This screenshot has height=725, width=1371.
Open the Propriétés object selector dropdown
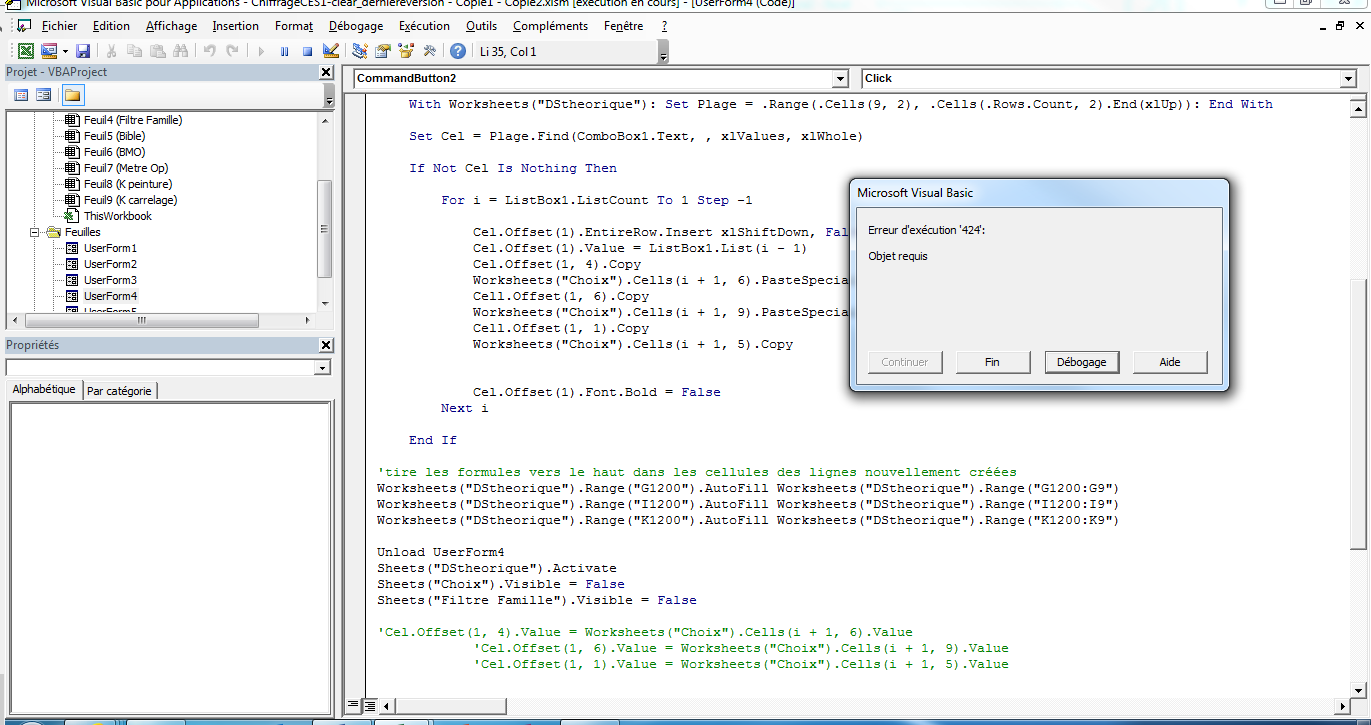322,368
